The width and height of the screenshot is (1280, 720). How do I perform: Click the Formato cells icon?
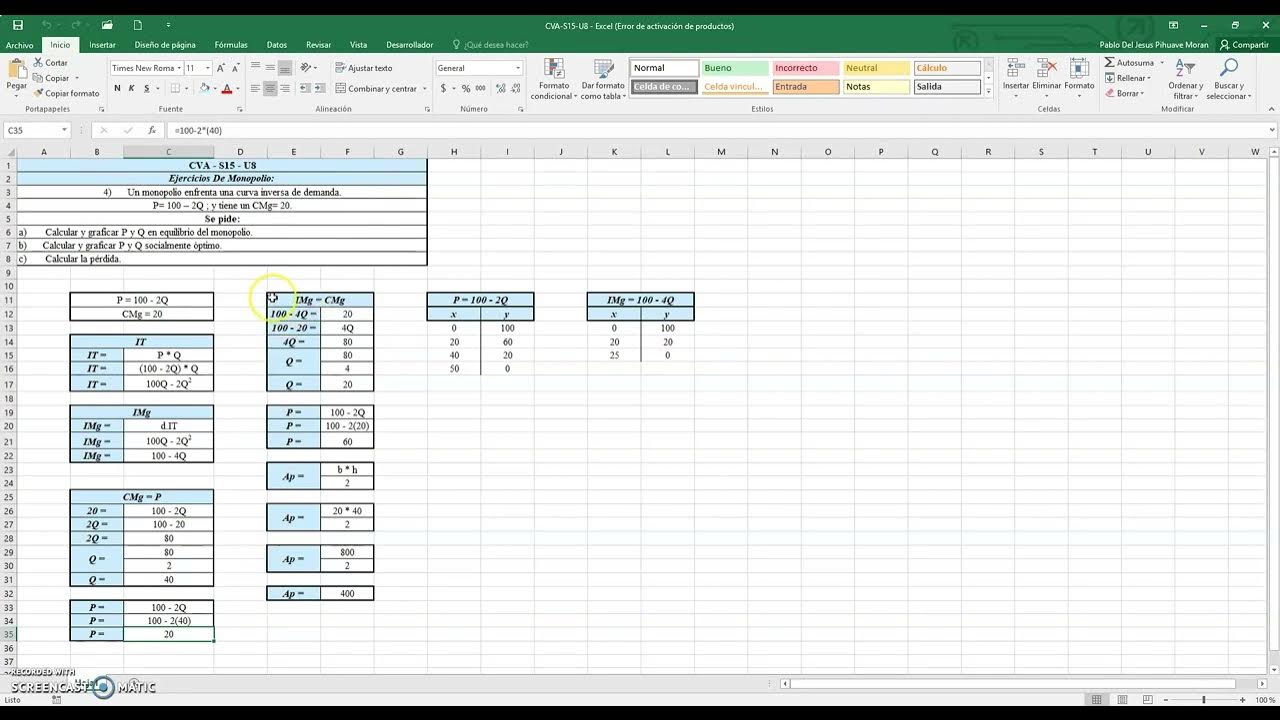coord(1079,70)
